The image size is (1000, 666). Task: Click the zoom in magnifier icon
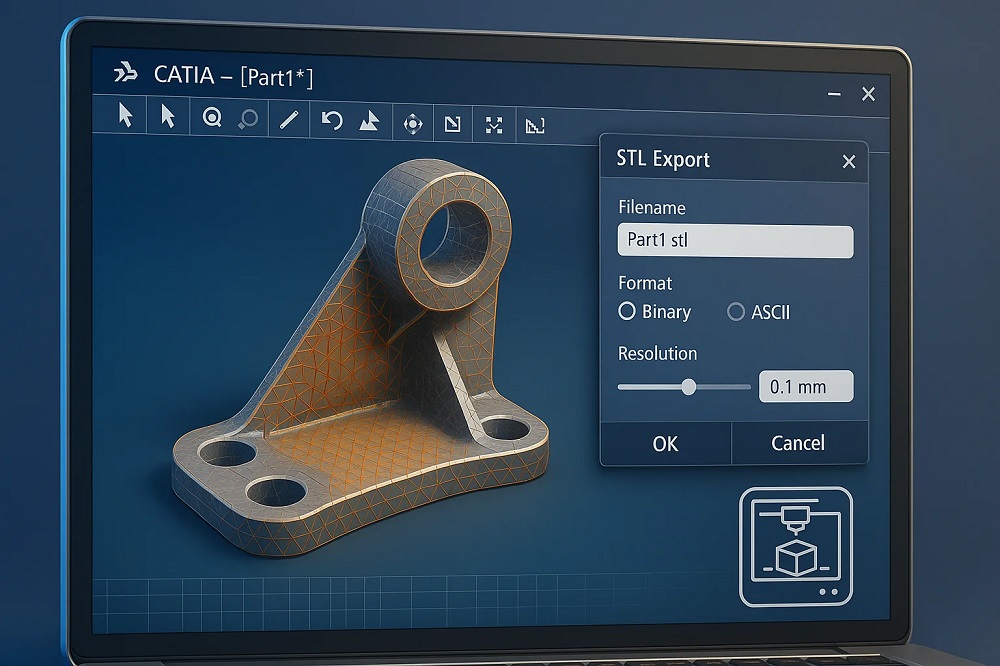tap(212, 117)
